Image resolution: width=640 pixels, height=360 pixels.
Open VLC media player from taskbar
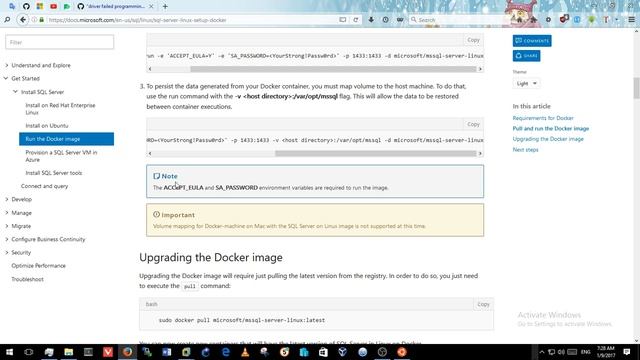[x=245, y=352]
